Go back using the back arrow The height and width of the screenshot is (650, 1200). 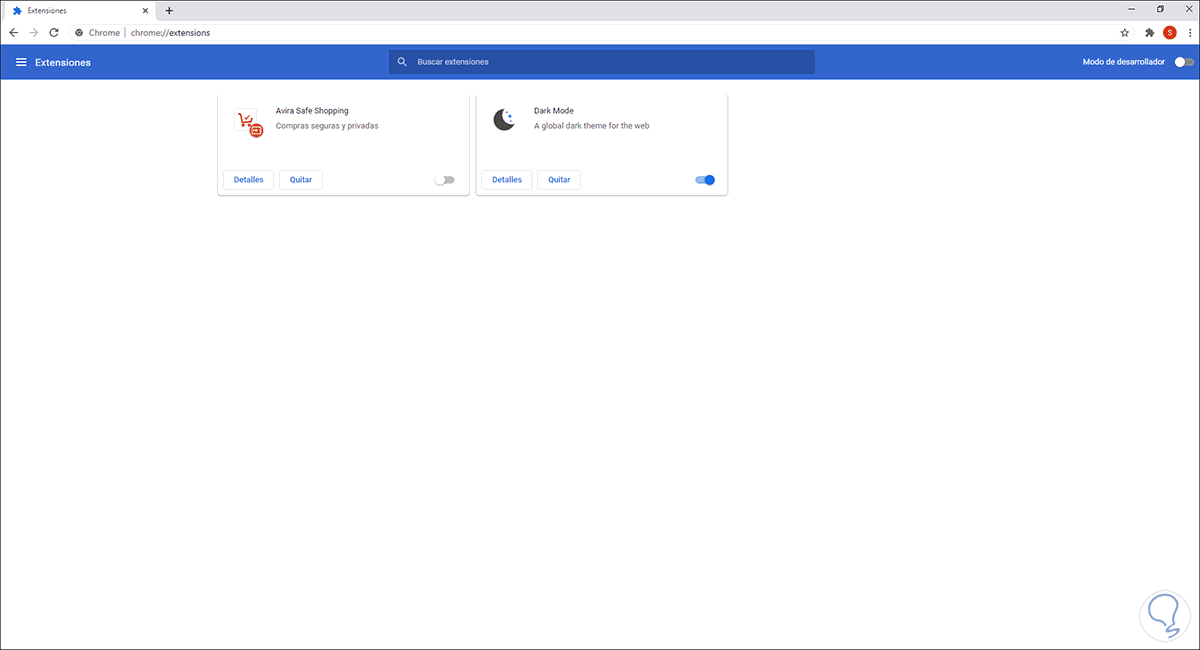[13, 32]
